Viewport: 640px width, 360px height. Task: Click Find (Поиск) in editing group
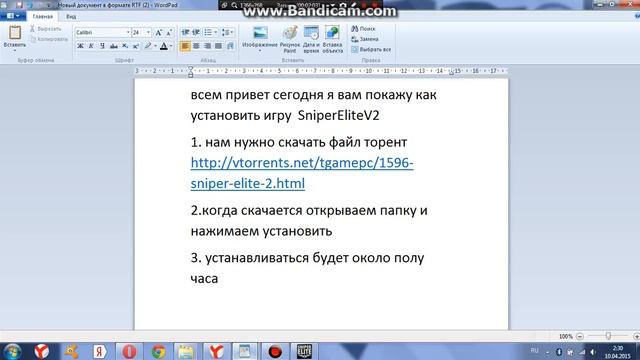pyautogui.click(x=363, y=29)
